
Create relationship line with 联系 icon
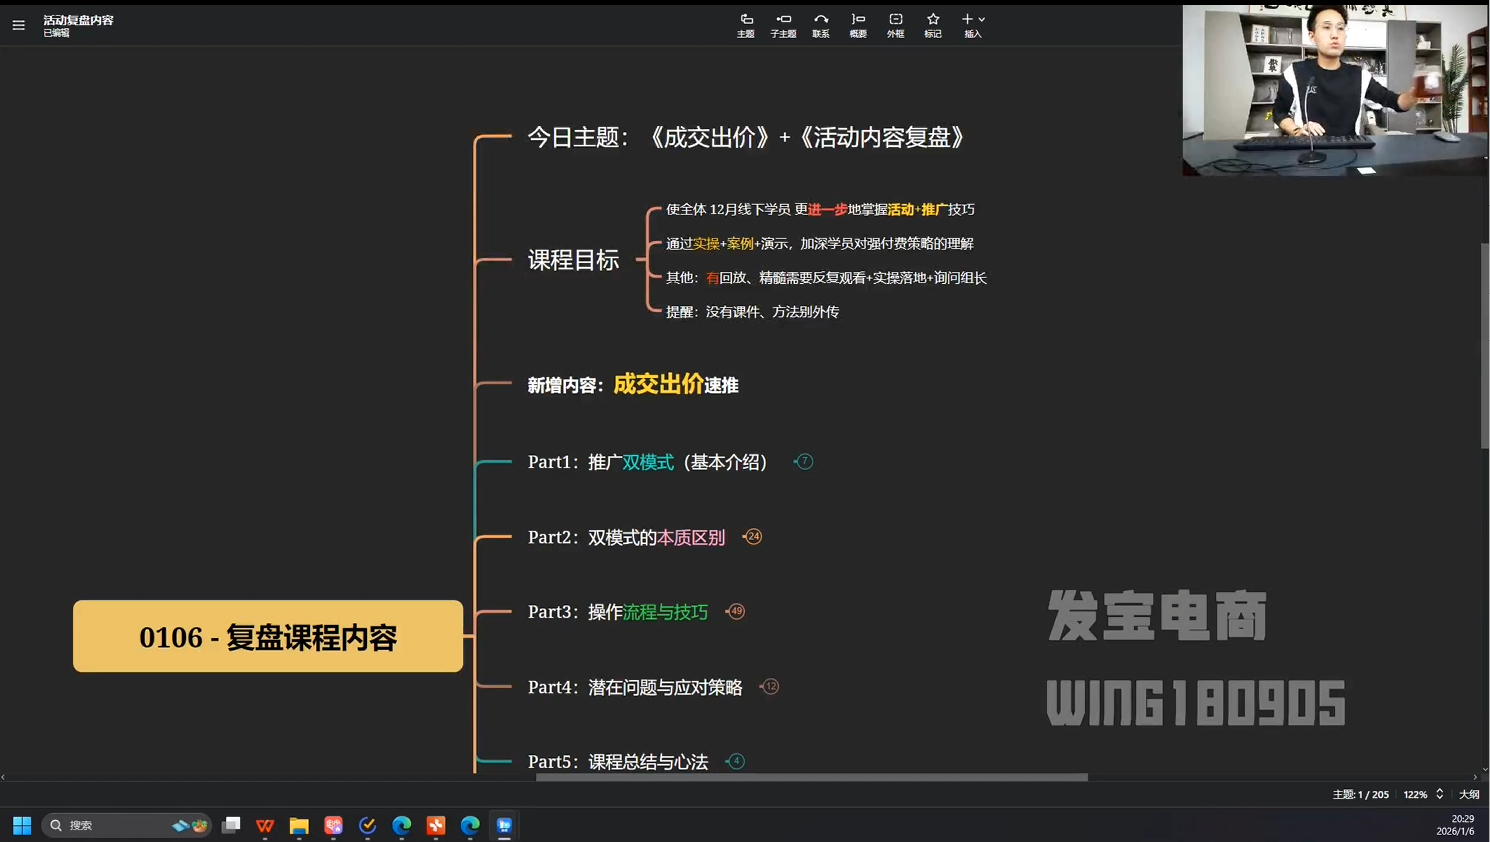pos(820,25)
